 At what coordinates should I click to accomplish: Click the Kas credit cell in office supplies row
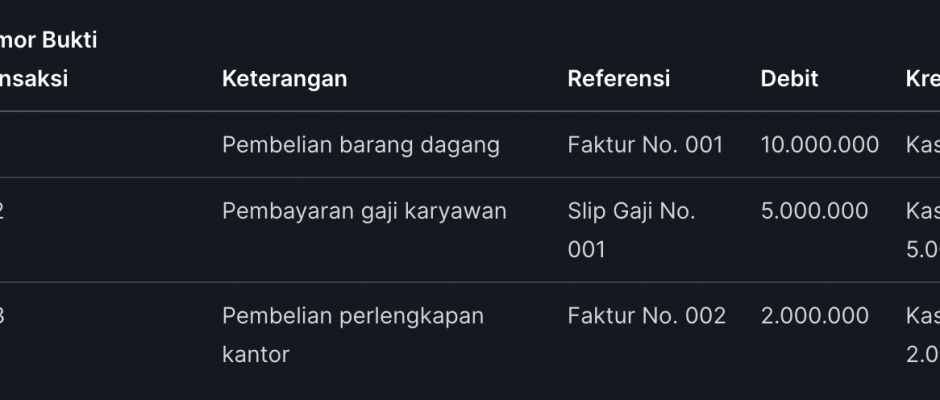click(x=922, y=316)
